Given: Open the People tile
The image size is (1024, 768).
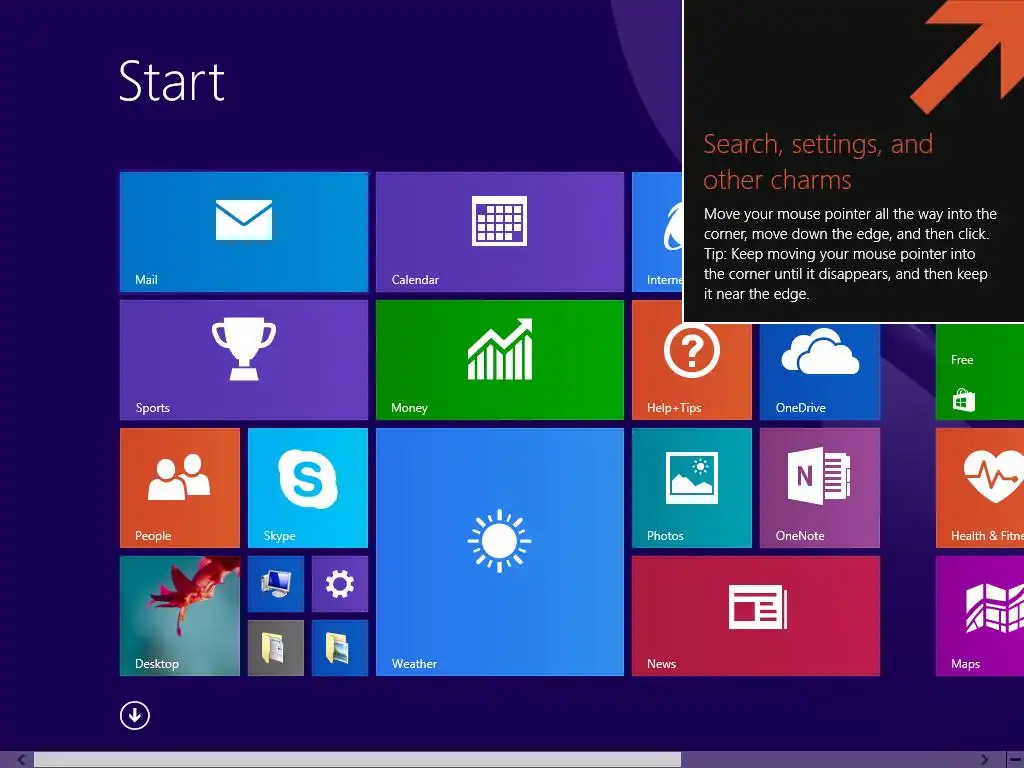Looking at the screenshot, I should point(180,488).
